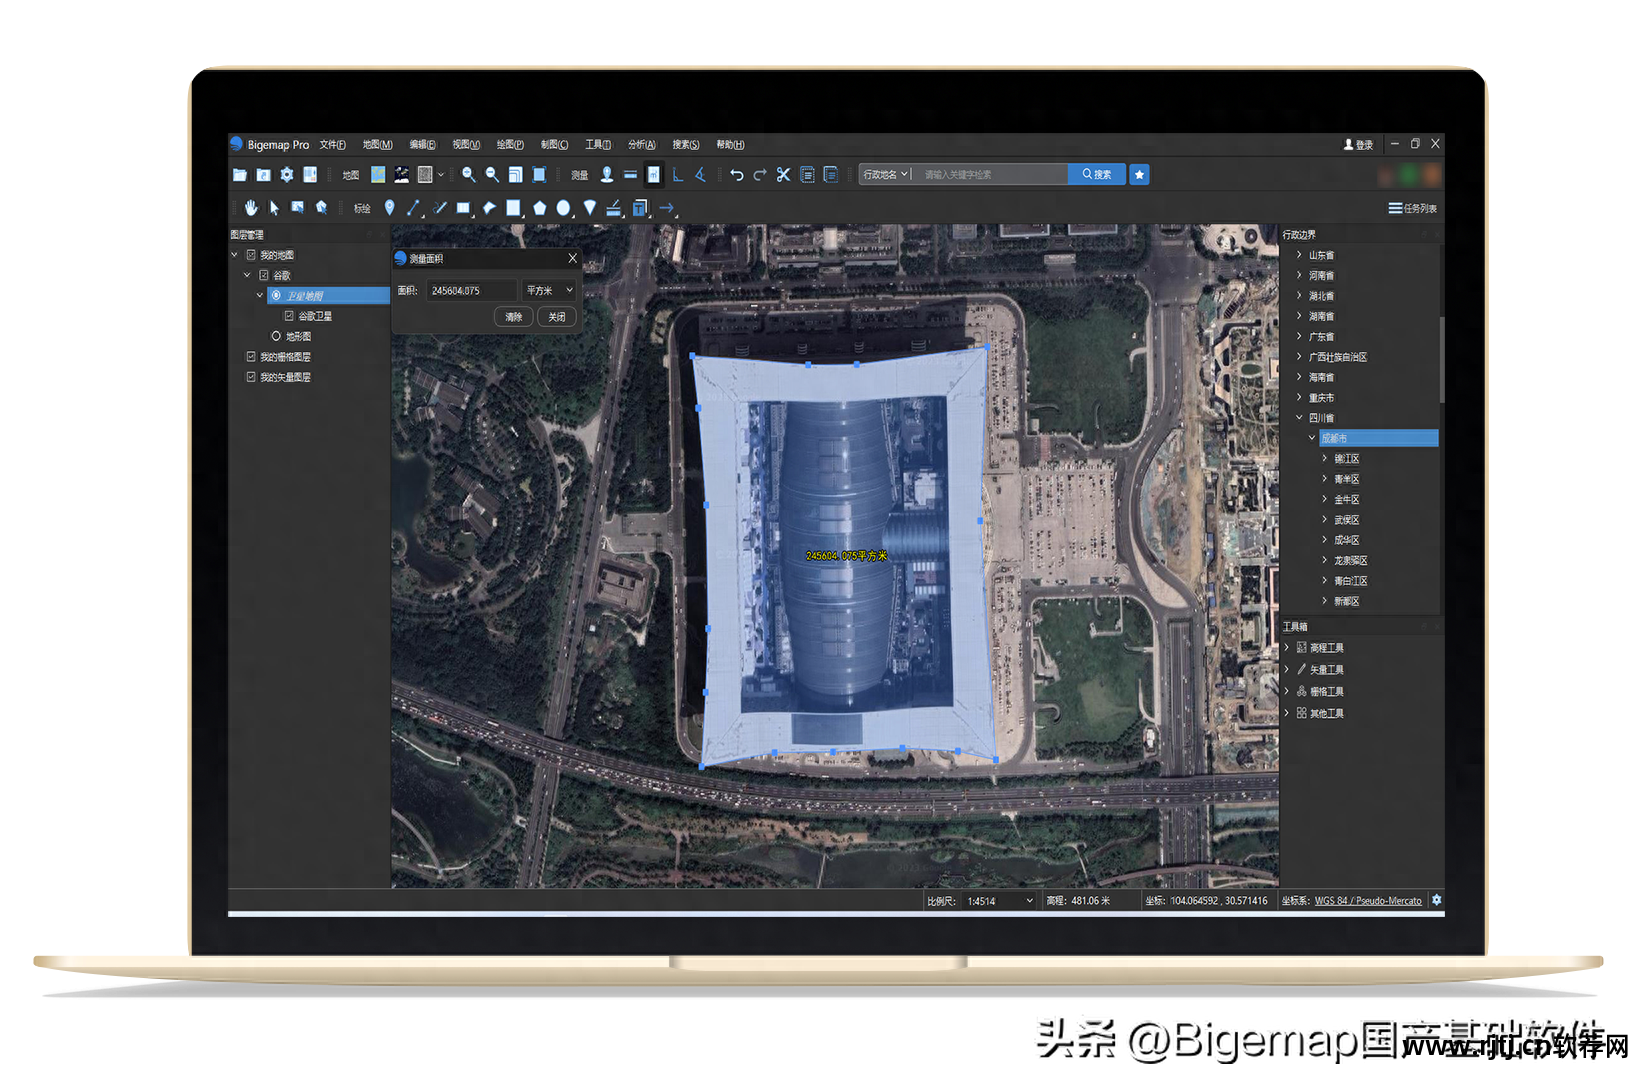1638x1092 pixels.
Task: Click the 关闭 button in measure dialog
Action: point(557,317)
